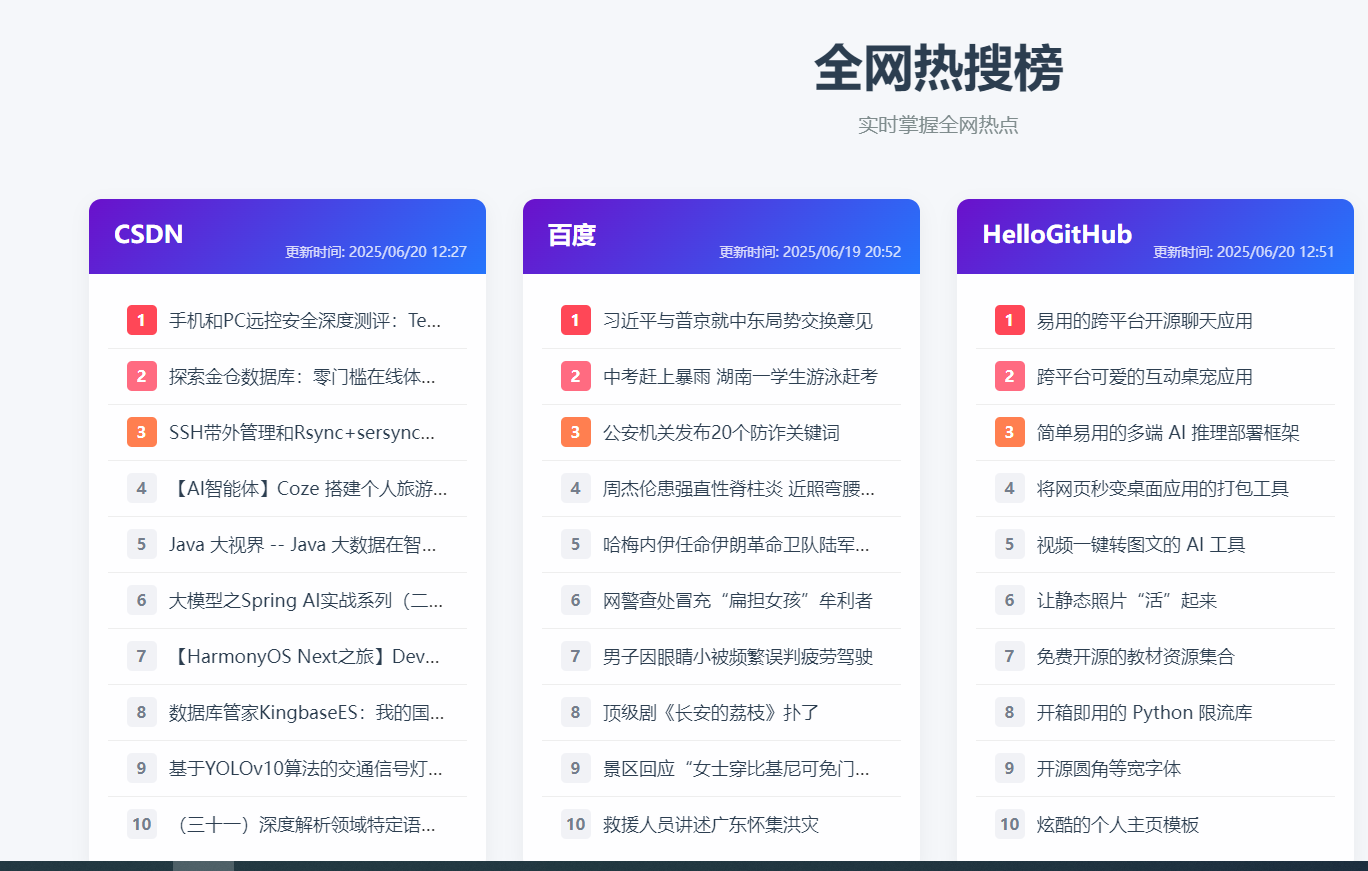Open HelloGitHub item 跨平台可爱的互动桌宠应用
Viewport: 1368px width, 871px height.
point(1145,376)
